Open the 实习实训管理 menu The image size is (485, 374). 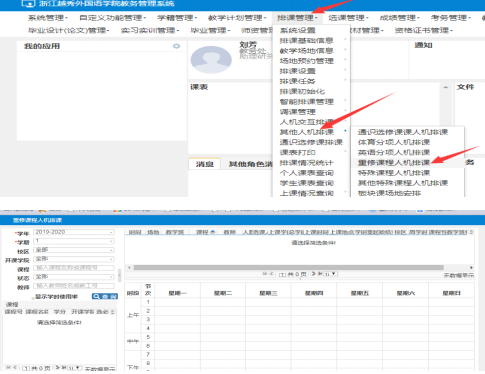149,31
